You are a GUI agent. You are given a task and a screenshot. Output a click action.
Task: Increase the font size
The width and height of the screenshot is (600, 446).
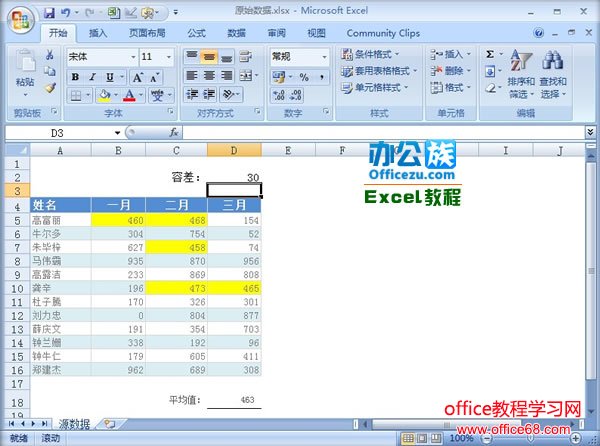tap(137, 78)
